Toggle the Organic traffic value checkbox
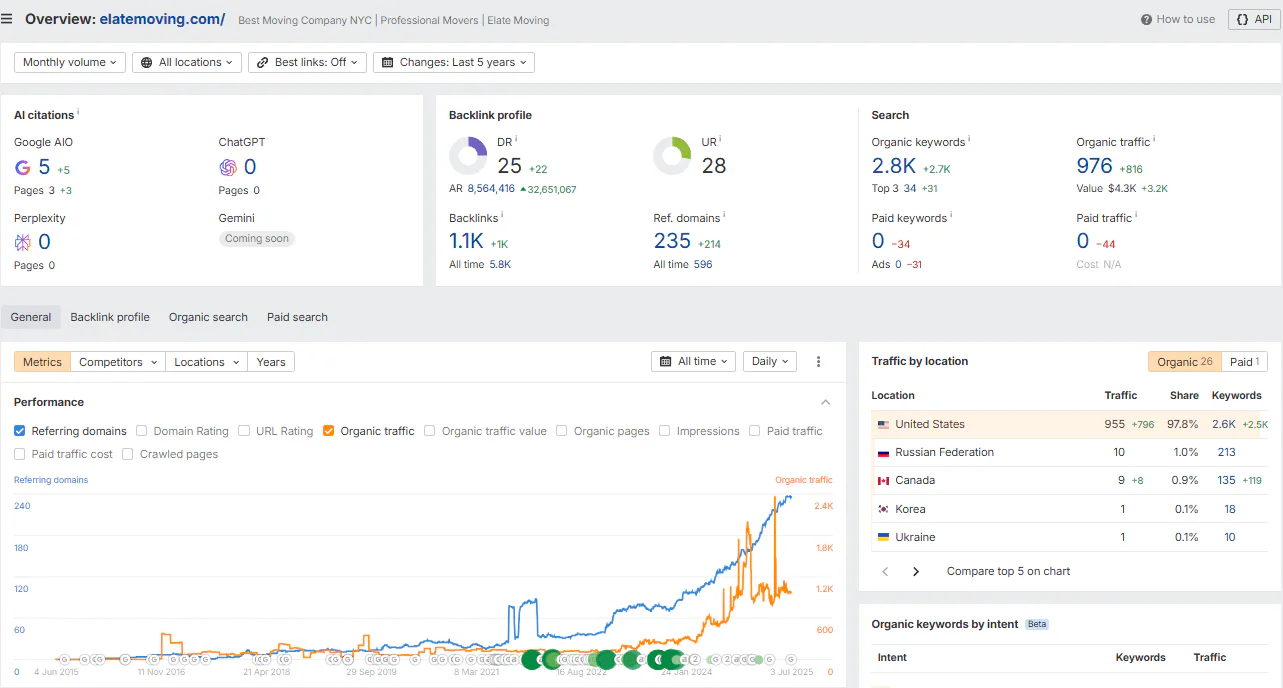Viewport: 1283px width, 688px height. pos(430,431)
